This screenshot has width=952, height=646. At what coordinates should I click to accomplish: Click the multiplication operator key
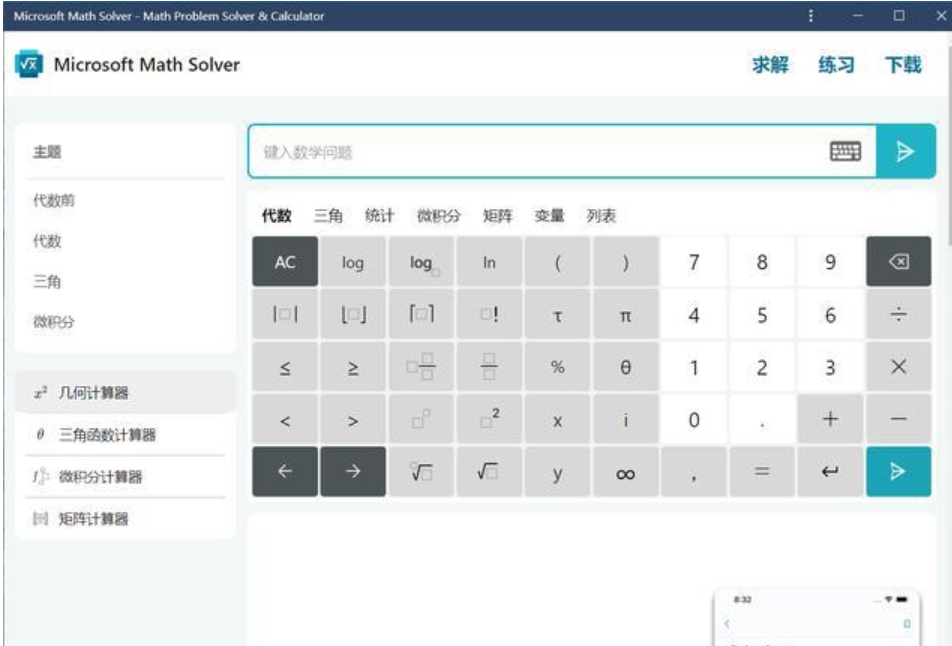(x=899, y=367)
